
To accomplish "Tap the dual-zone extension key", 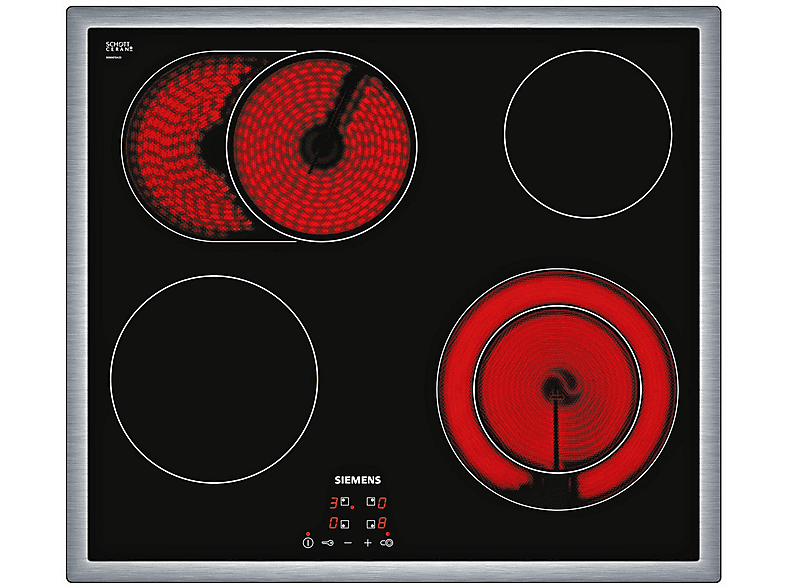I will coord(386,542).
